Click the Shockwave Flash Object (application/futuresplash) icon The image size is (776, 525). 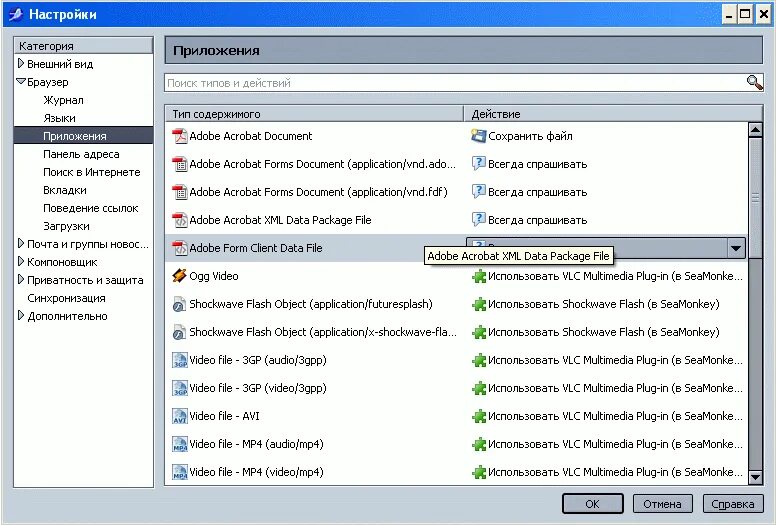pos(179,304)
